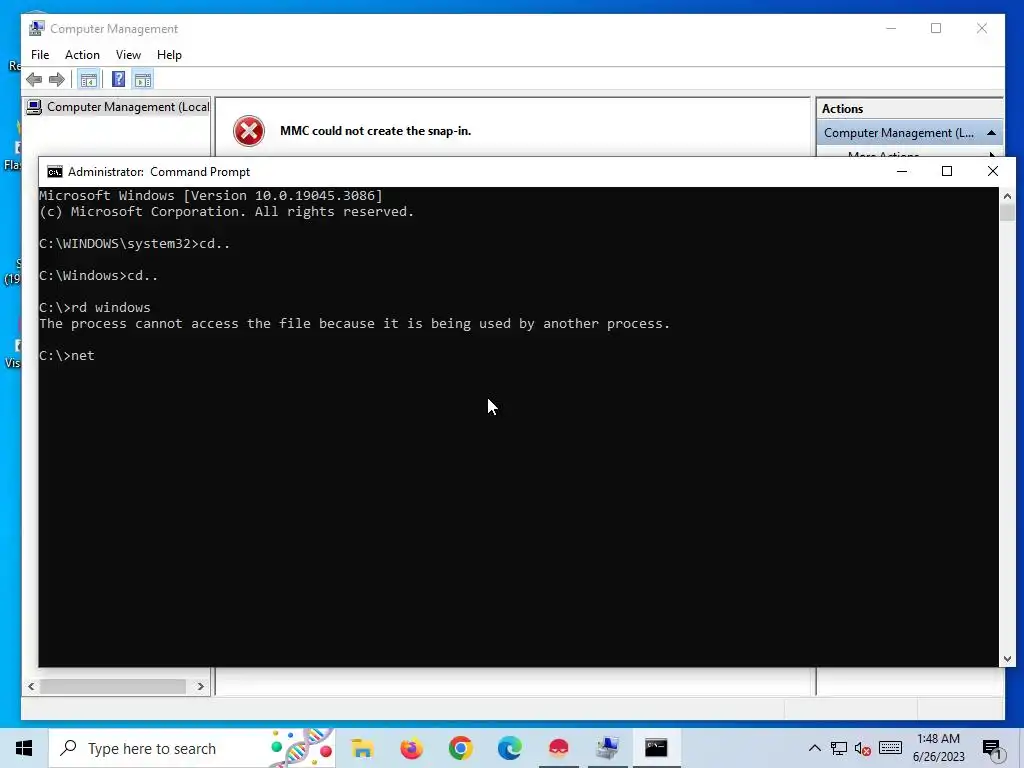This screenshot has height=768, width=1024.
Task: Minimize the Command Prompt window
Action: click(902, 171)
